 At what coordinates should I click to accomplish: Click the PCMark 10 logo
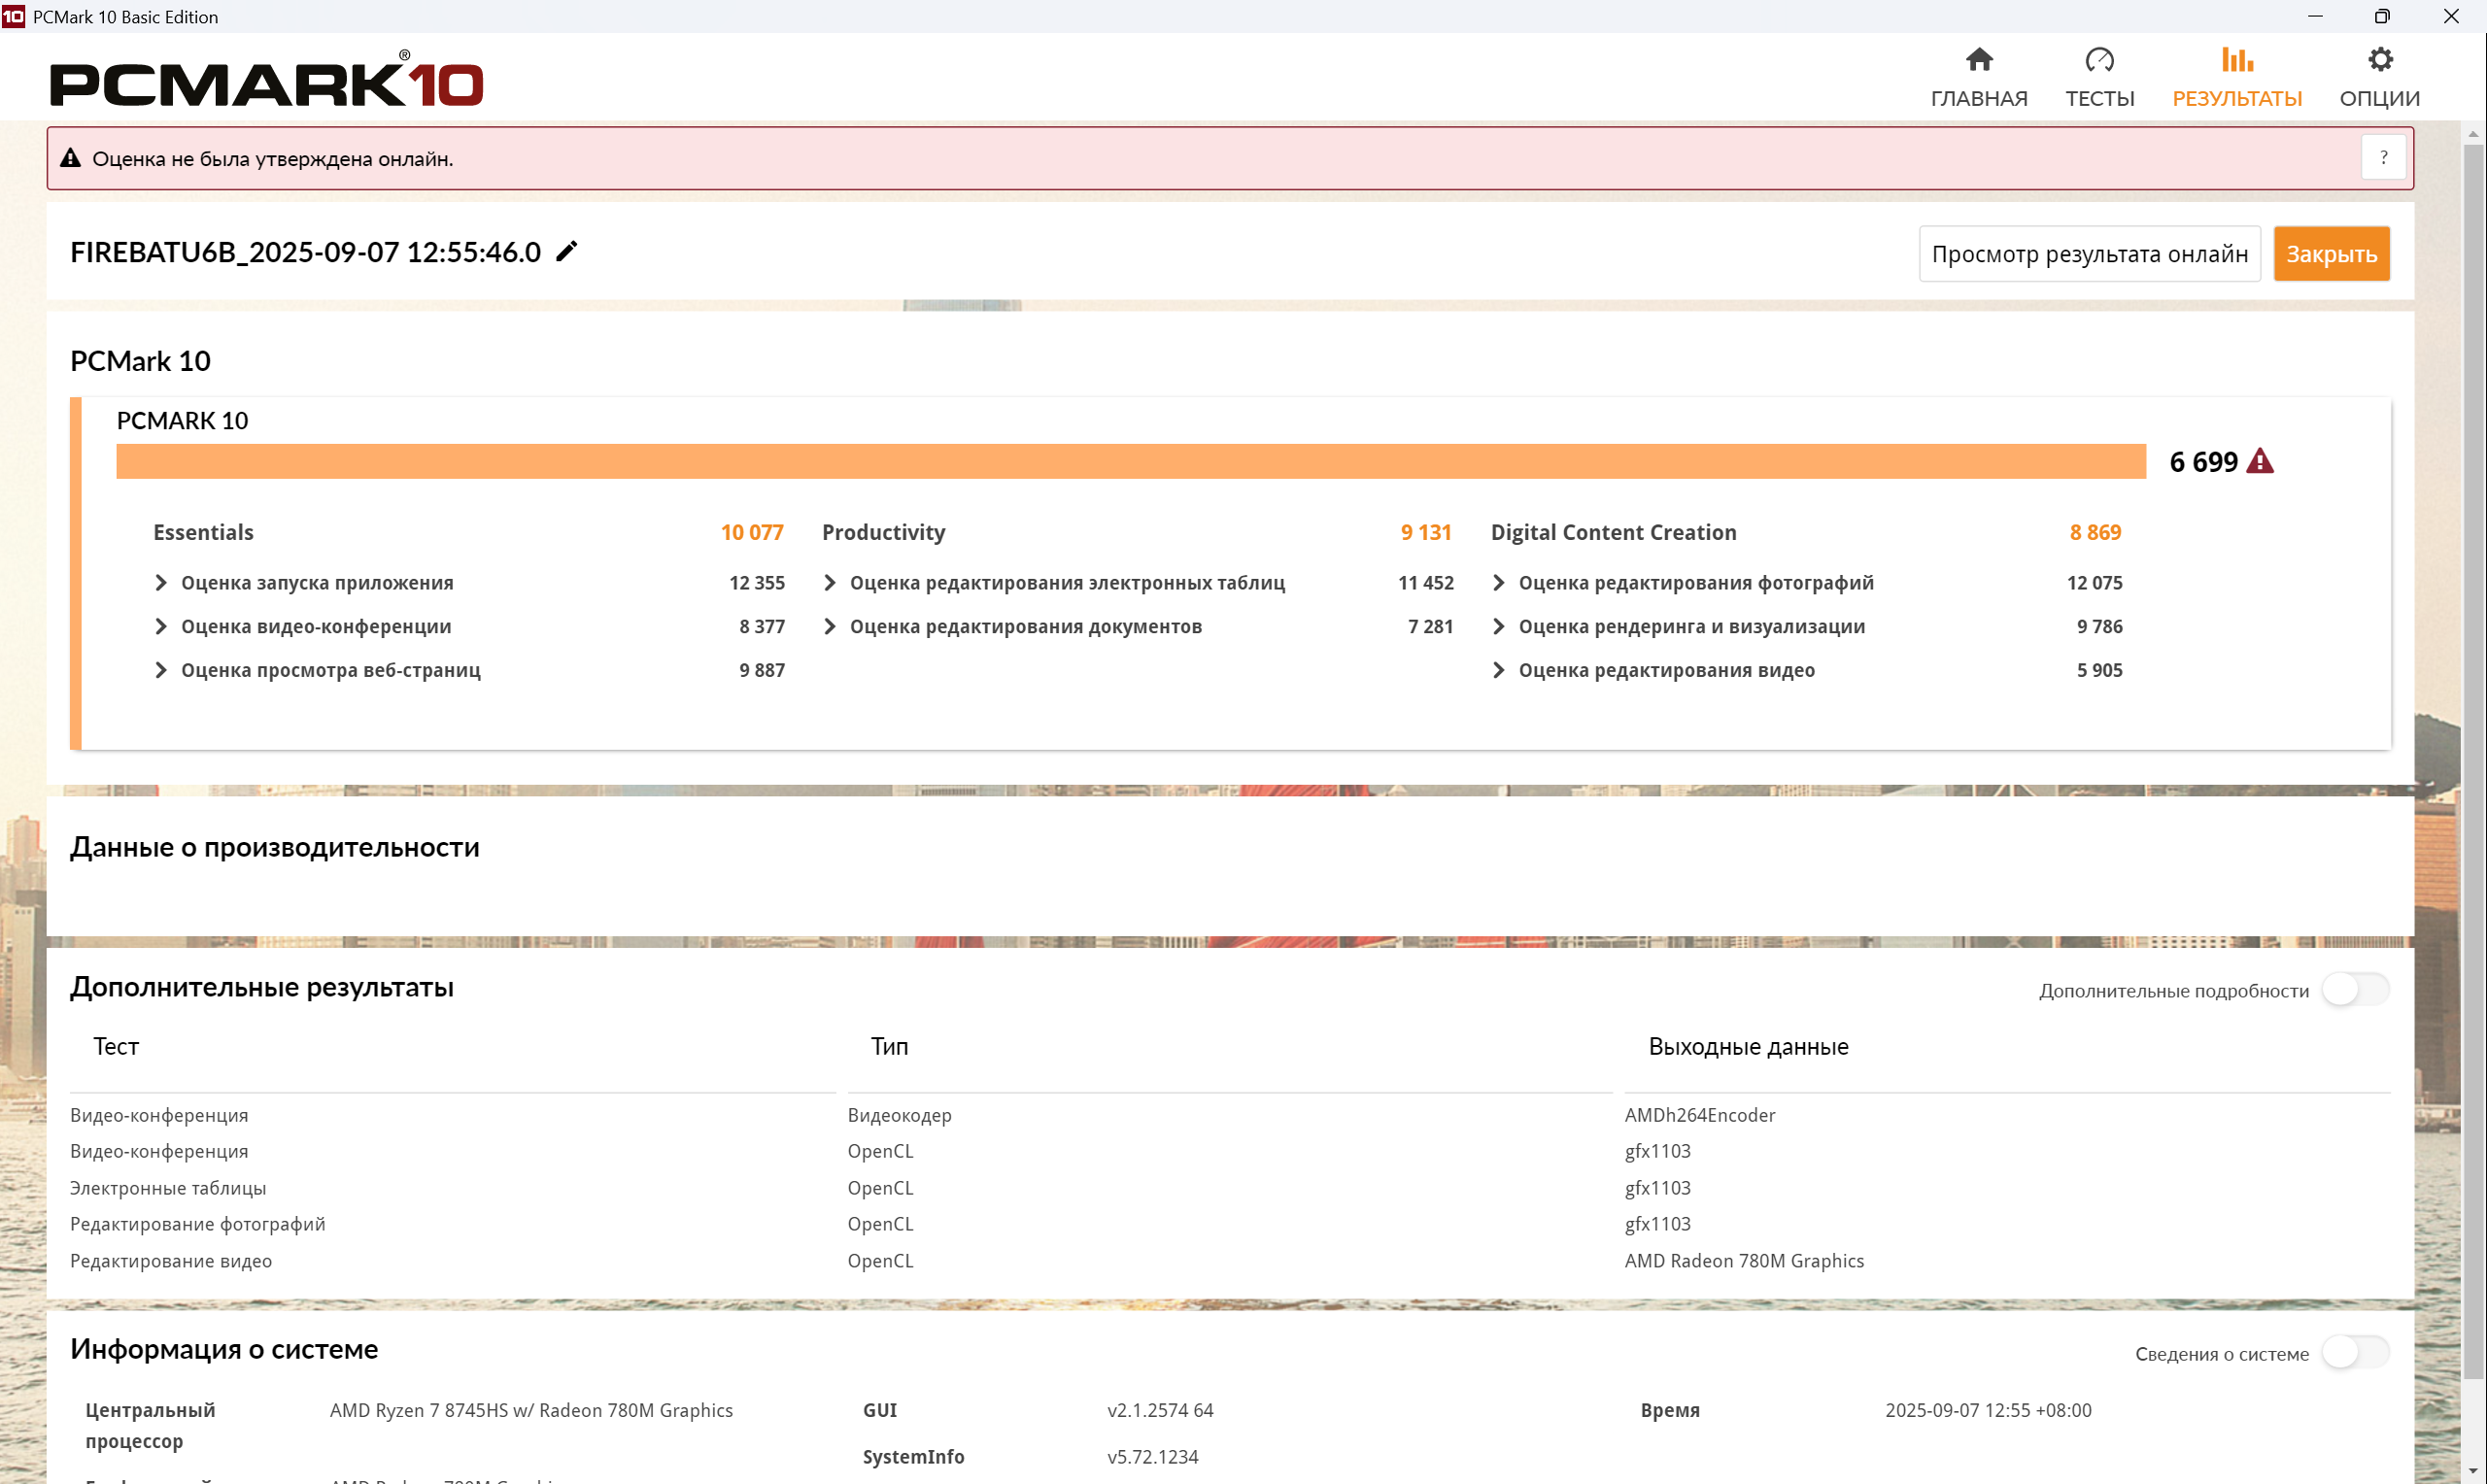click(x=266, y=82)
